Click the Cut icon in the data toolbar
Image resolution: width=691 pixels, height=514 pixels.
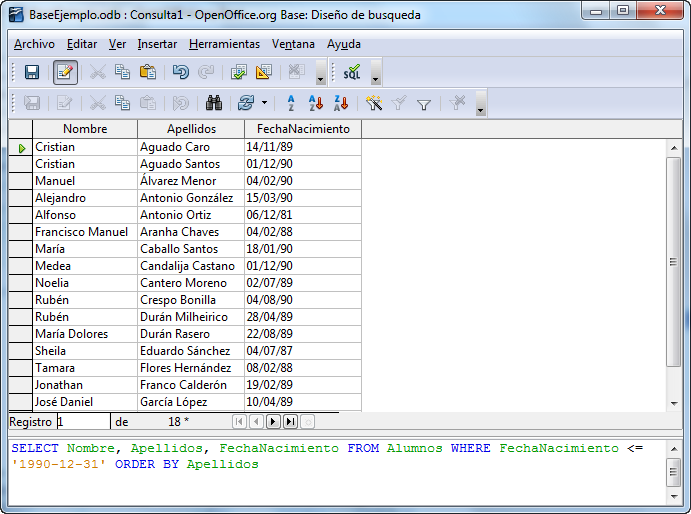97,103
